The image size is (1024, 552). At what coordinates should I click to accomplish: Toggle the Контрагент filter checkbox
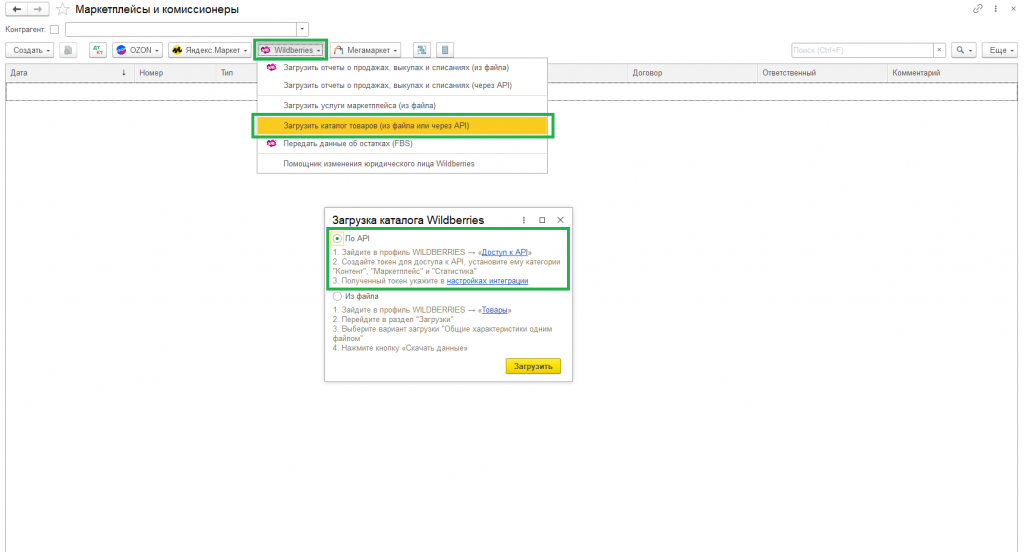tap(55, 29)
